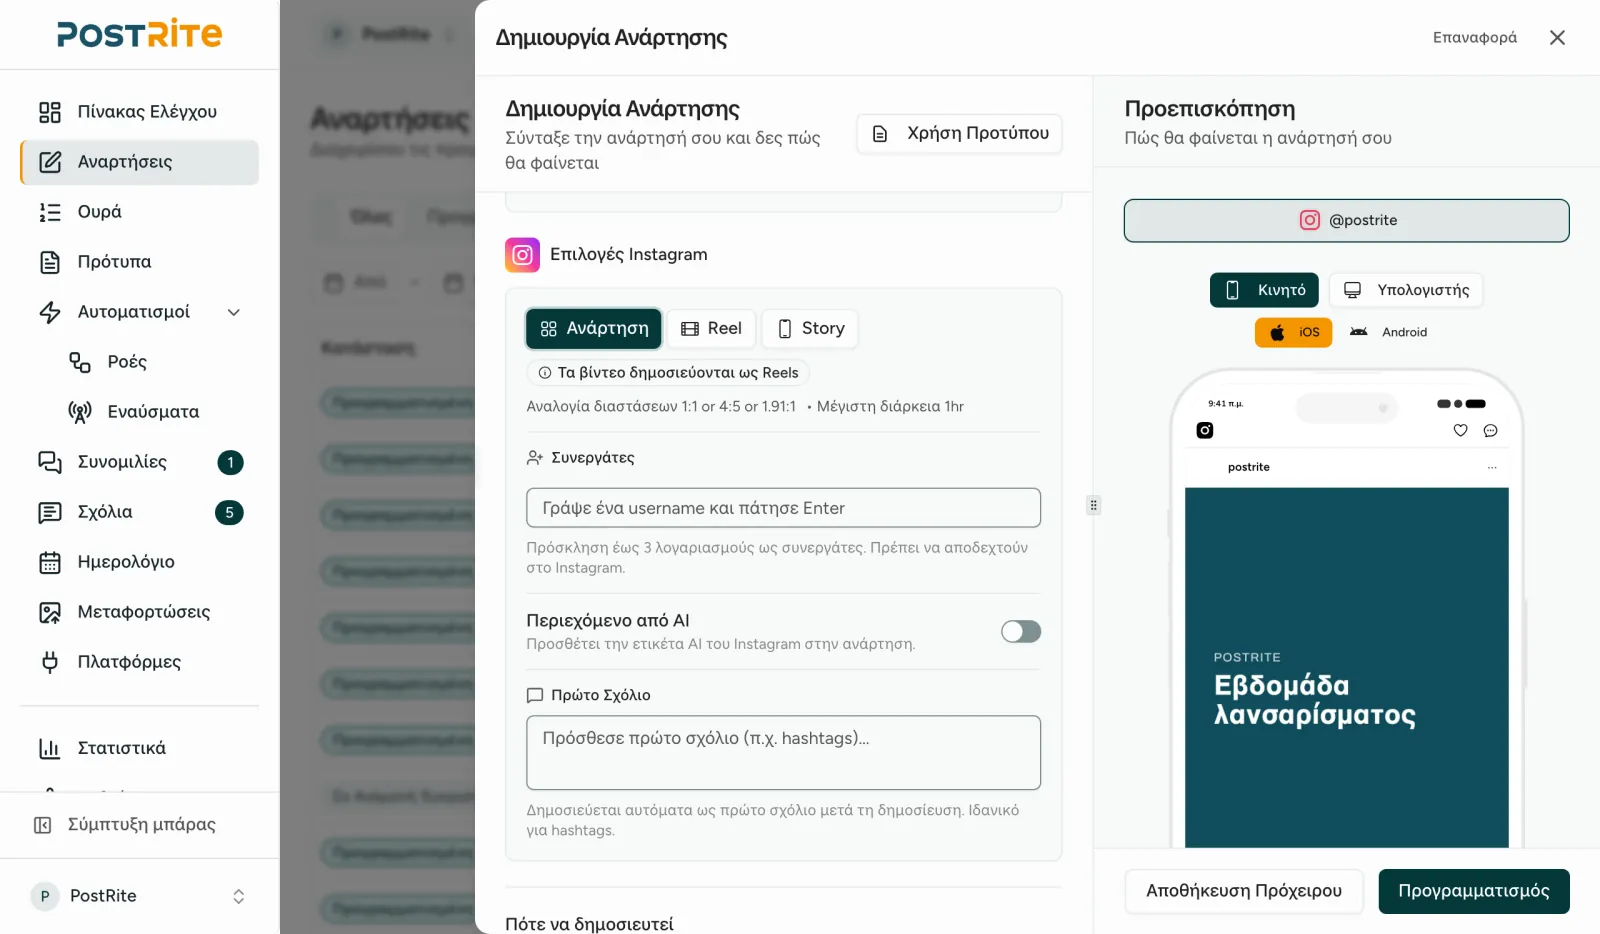Screen dimensions: 1600x934
Task: Click the Πρώτο Σχόλιο text area
Action: (783, 753)
